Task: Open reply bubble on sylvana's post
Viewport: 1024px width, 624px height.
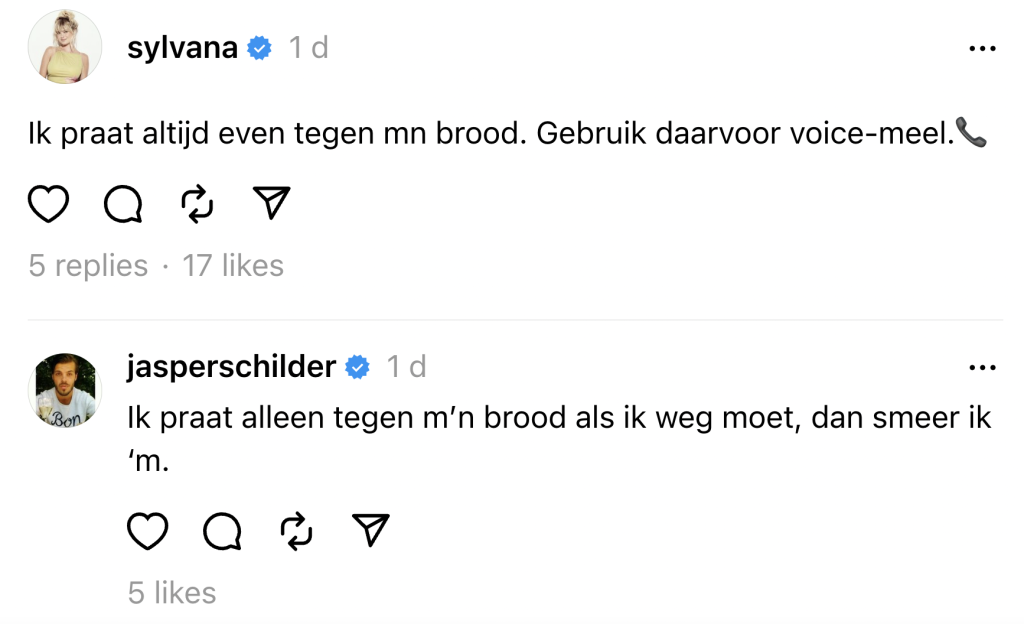Action: click(123, 204)
